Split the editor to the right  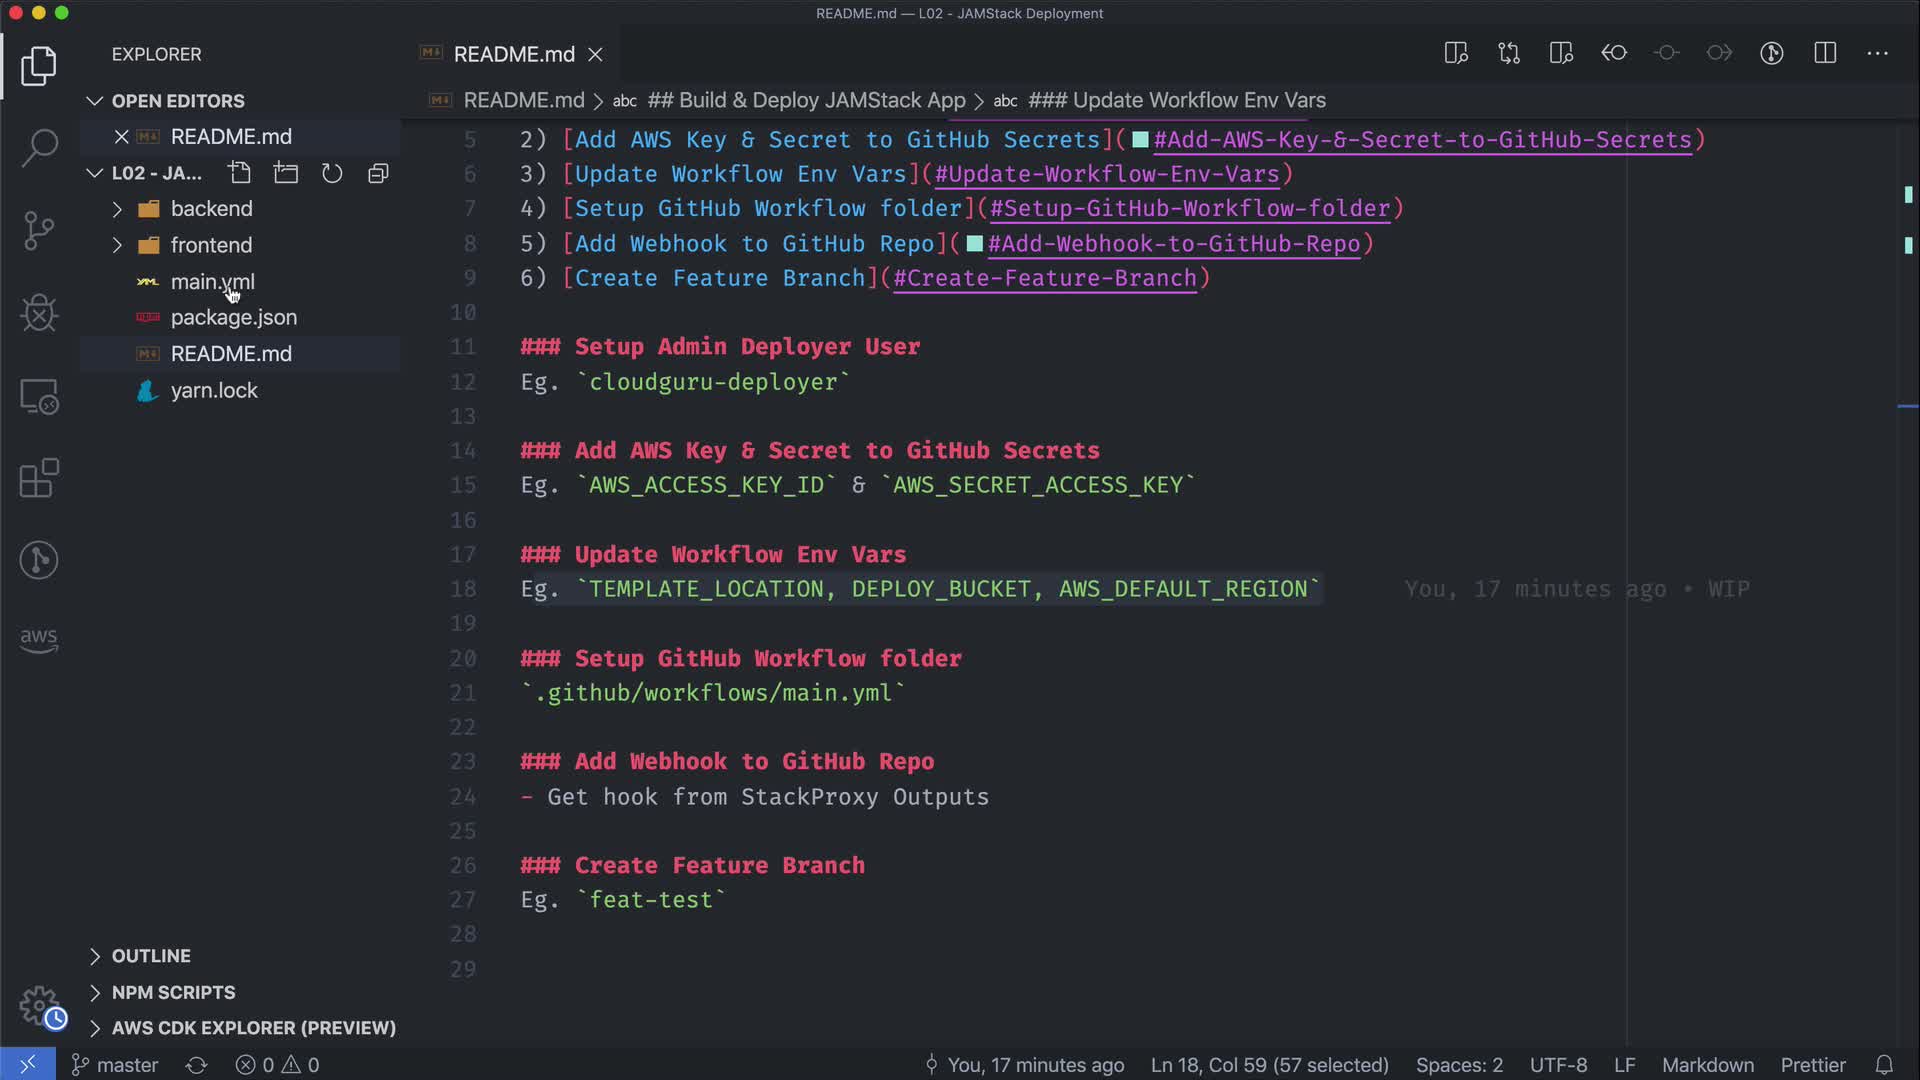tap(1825, 53)
